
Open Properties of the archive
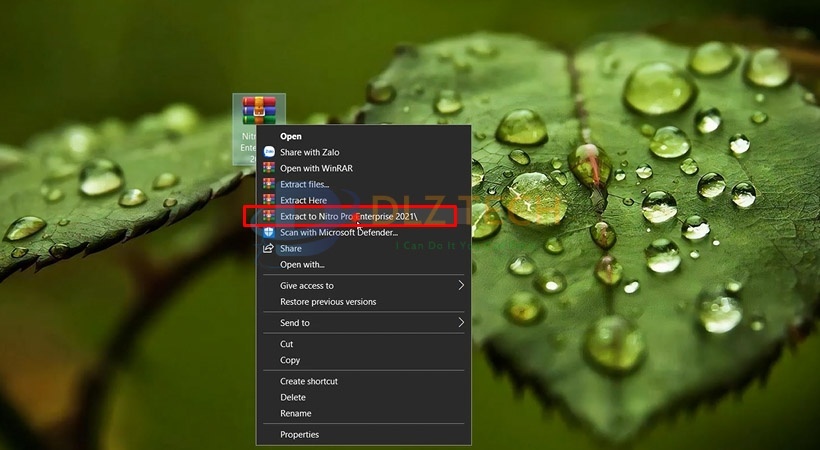tap(299, 434)
